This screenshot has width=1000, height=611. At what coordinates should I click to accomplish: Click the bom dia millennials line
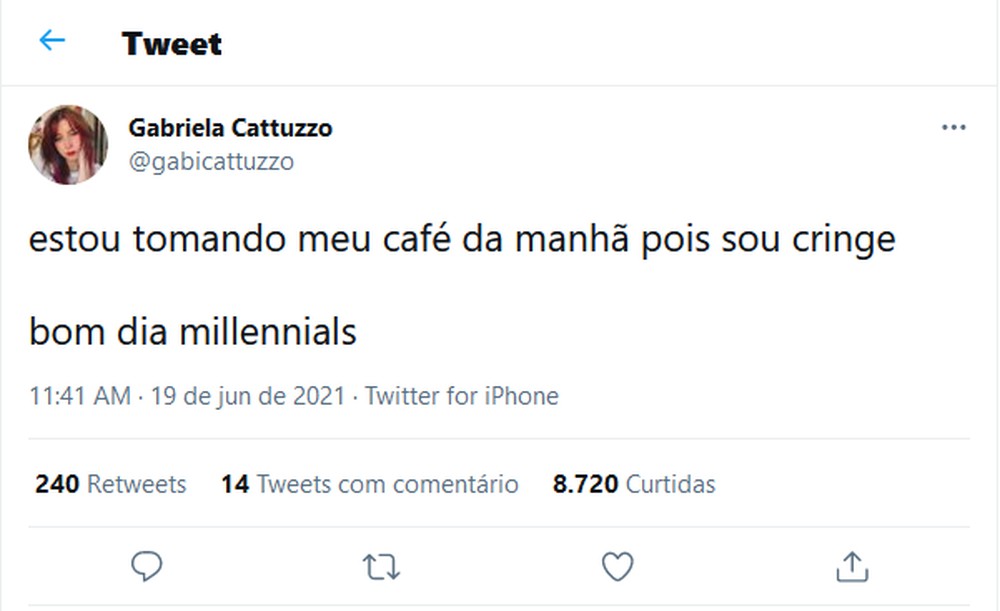point(193,331)
